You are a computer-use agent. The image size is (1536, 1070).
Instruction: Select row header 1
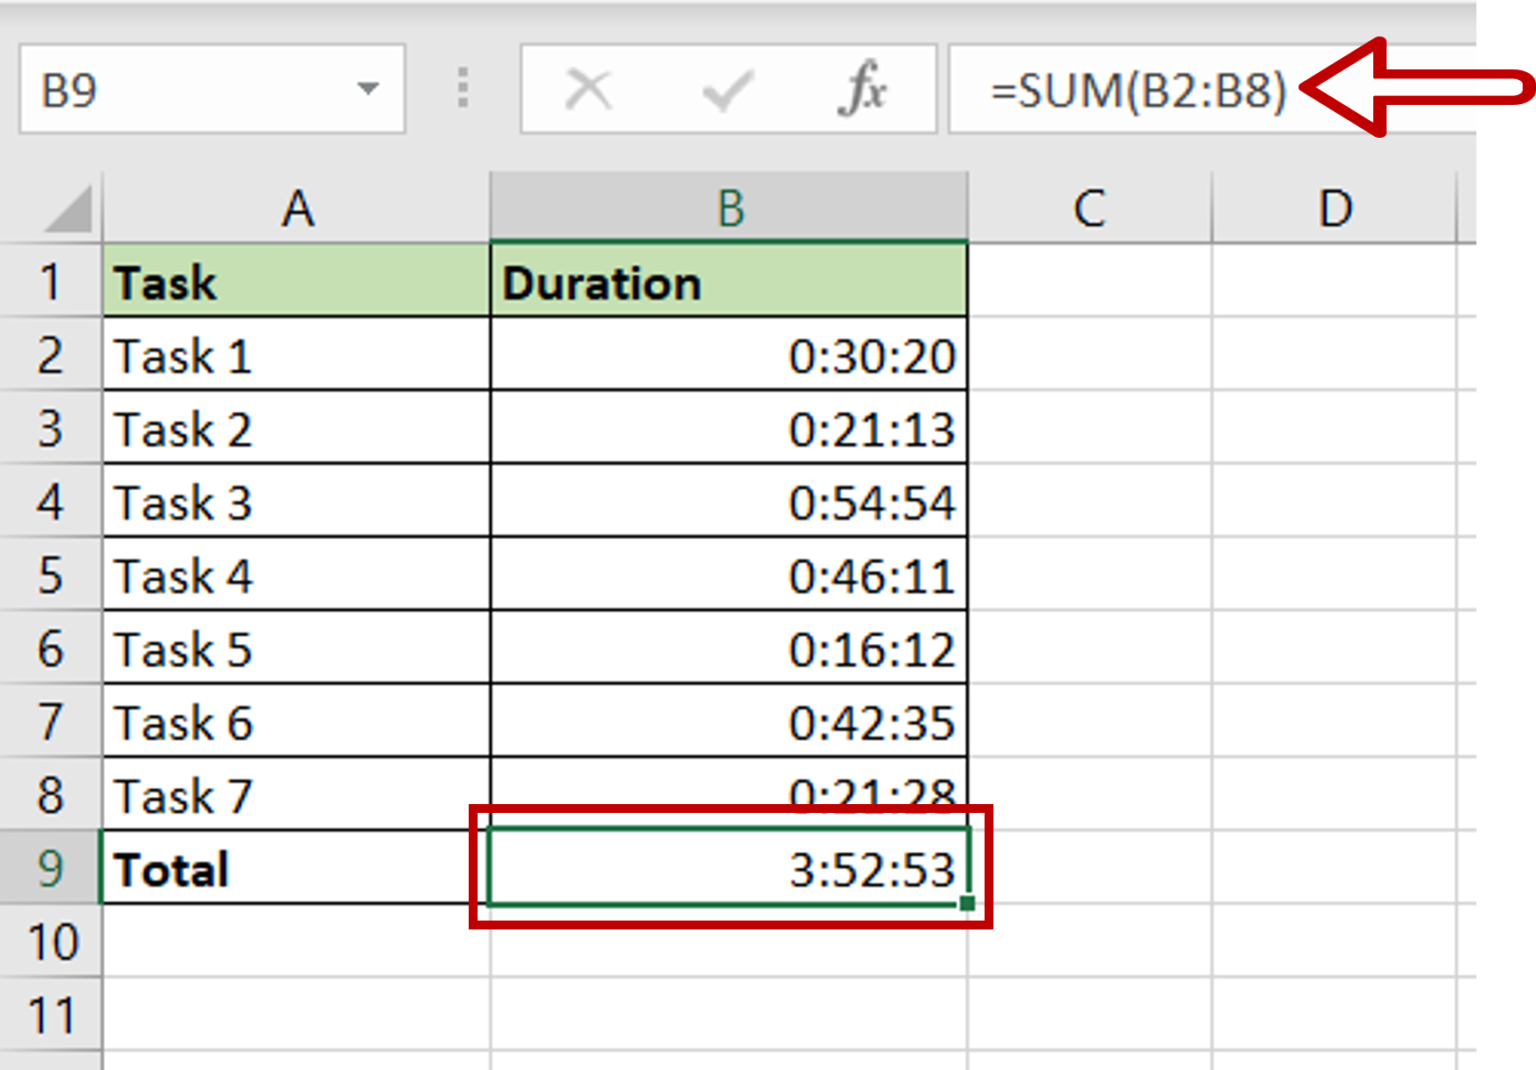[x=50, y=283]
